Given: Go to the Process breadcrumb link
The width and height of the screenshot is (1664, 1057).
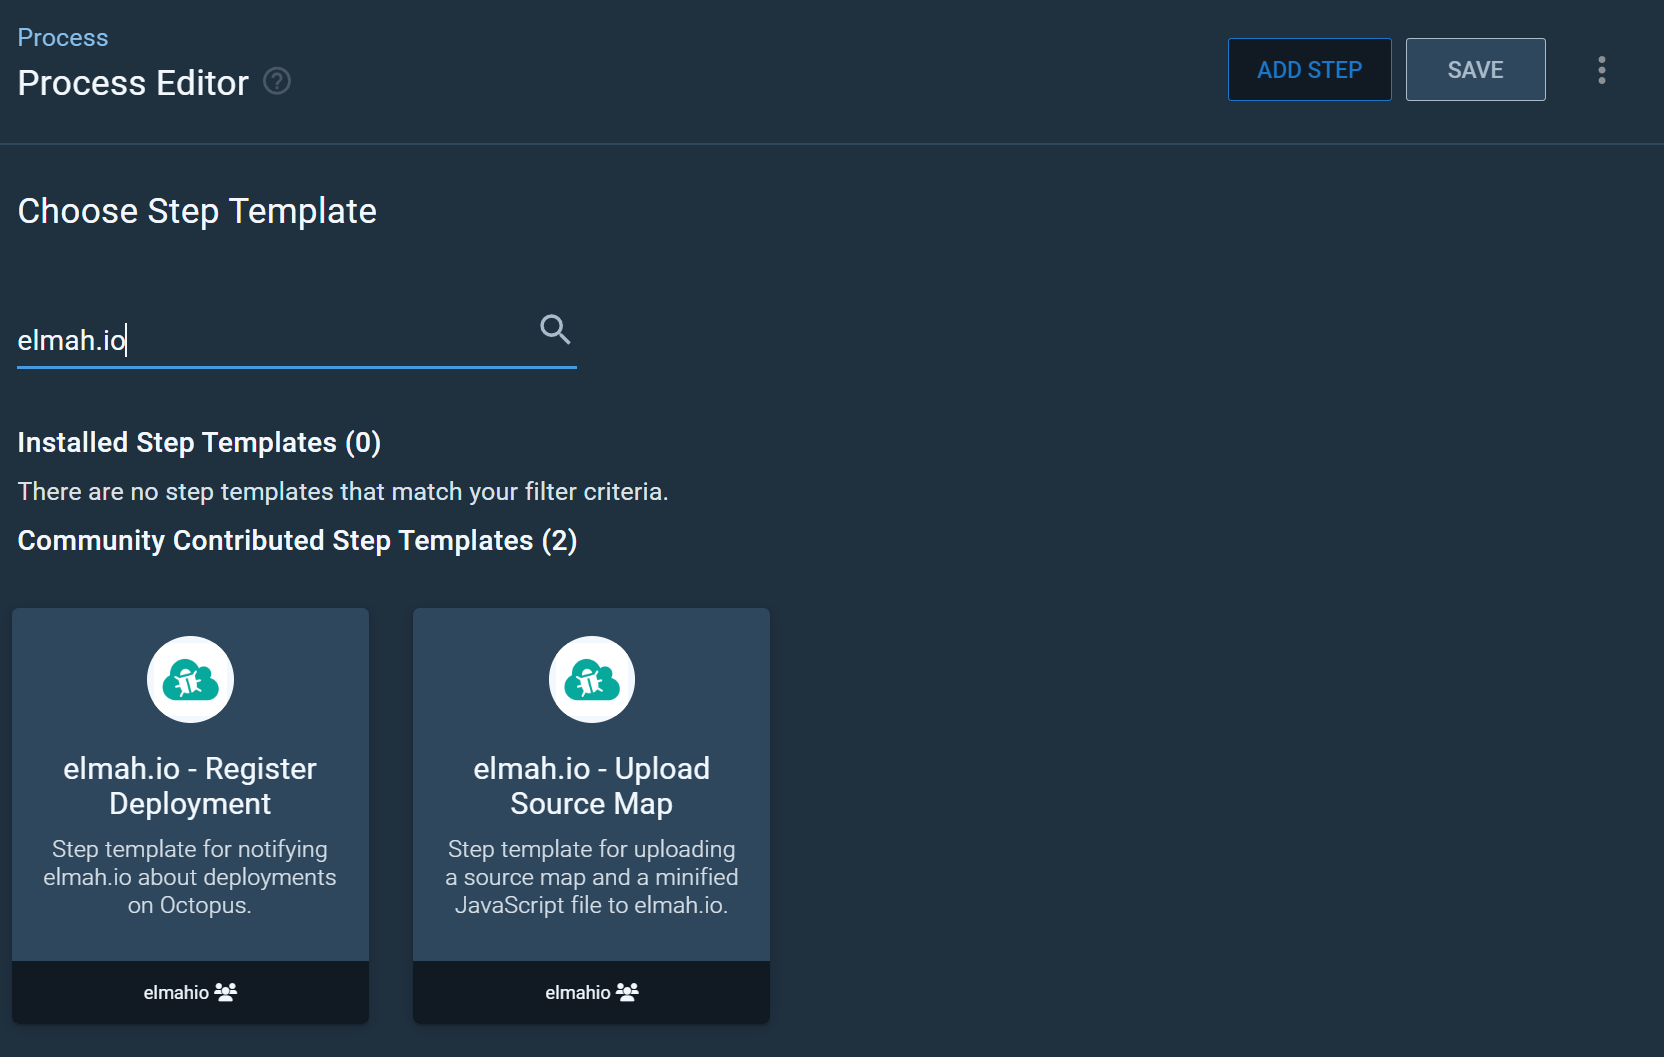Looking at the screenshot, I should [63, 37].
